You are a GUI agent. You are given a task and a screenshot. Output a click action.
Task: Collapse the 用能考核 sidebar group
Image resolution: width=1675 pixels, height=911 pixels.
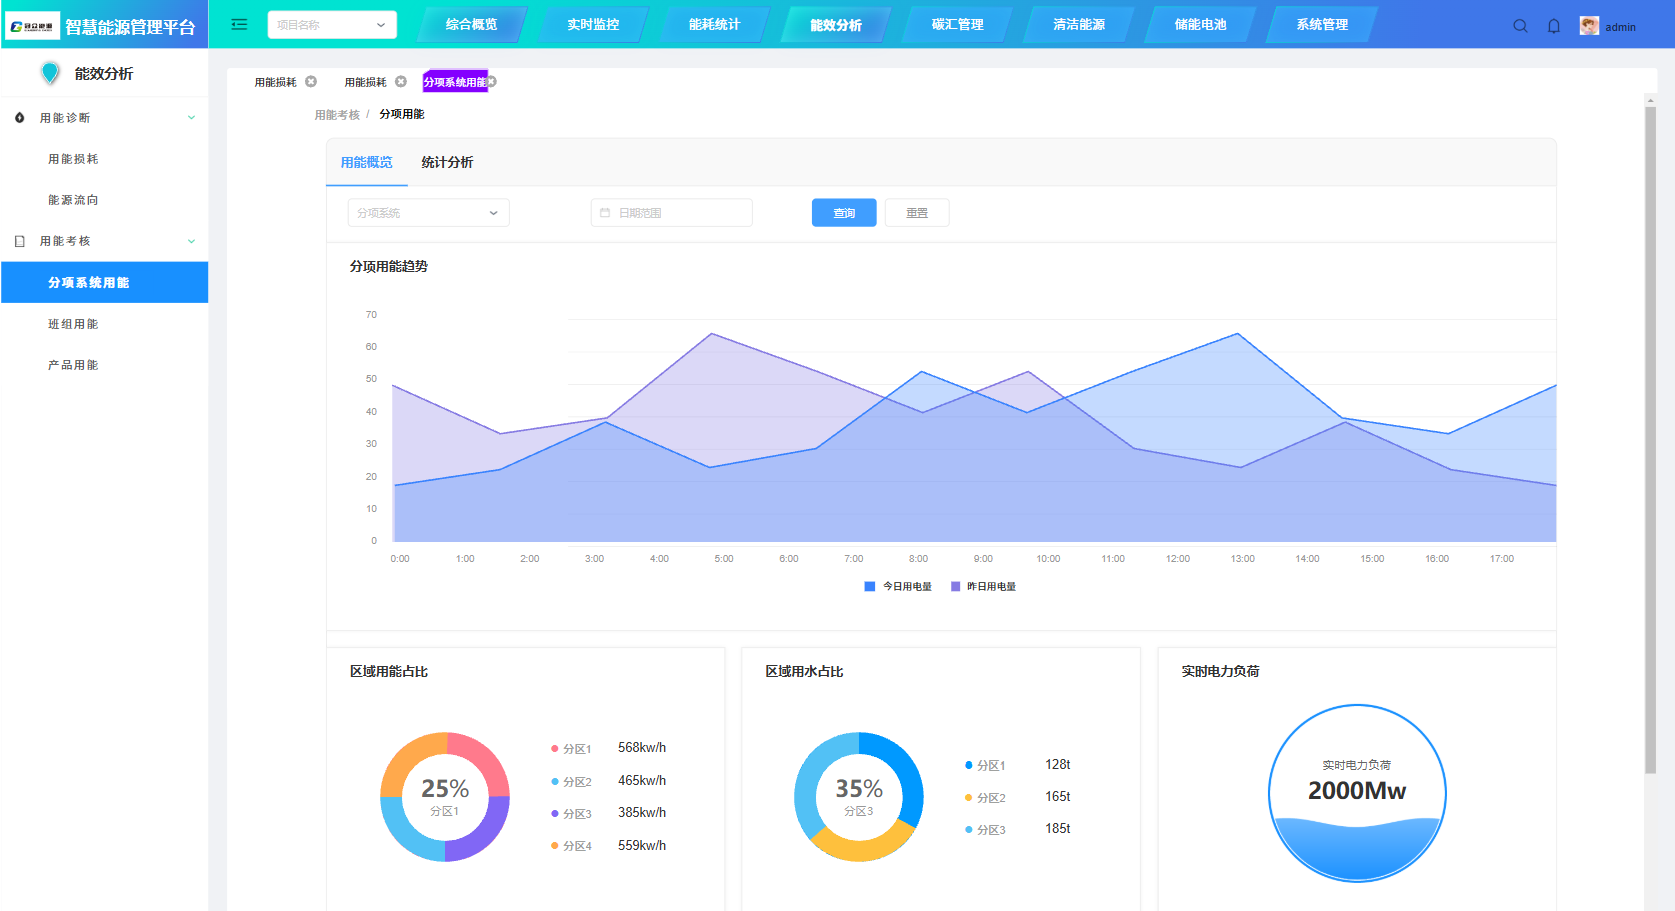point(191,241)
